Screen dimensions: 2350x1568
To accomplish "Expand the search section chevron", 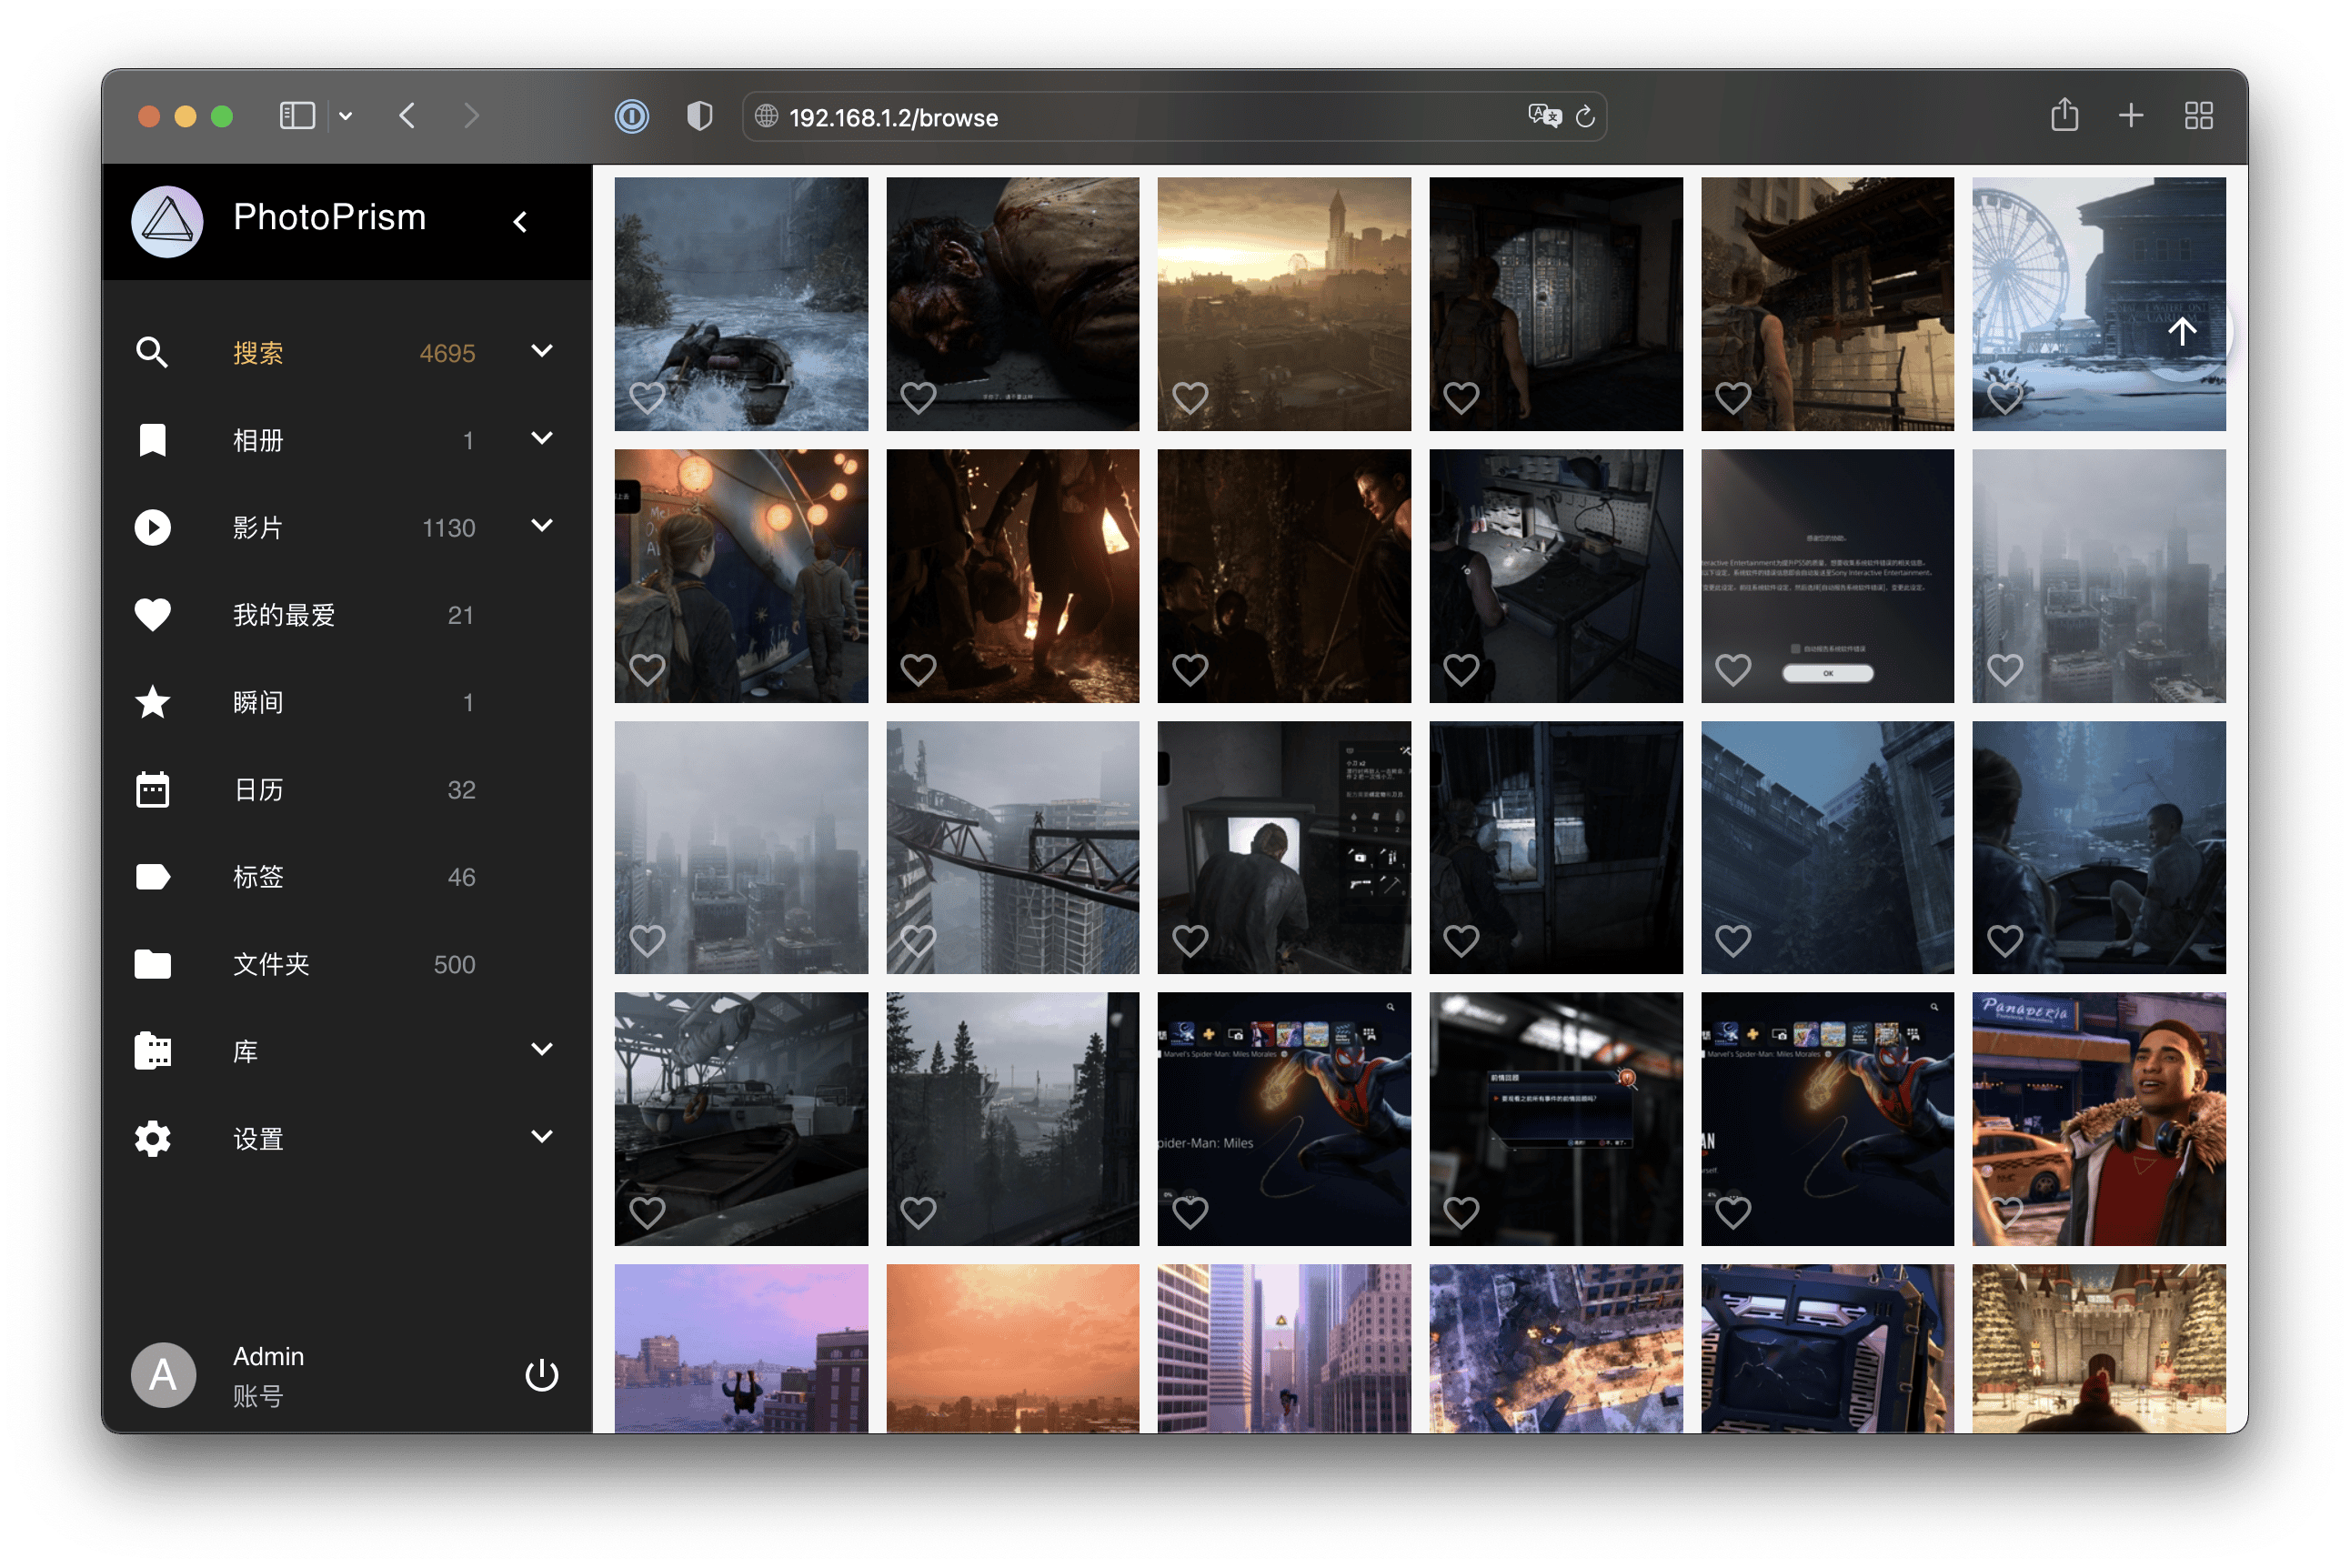I will coord(542,351).
